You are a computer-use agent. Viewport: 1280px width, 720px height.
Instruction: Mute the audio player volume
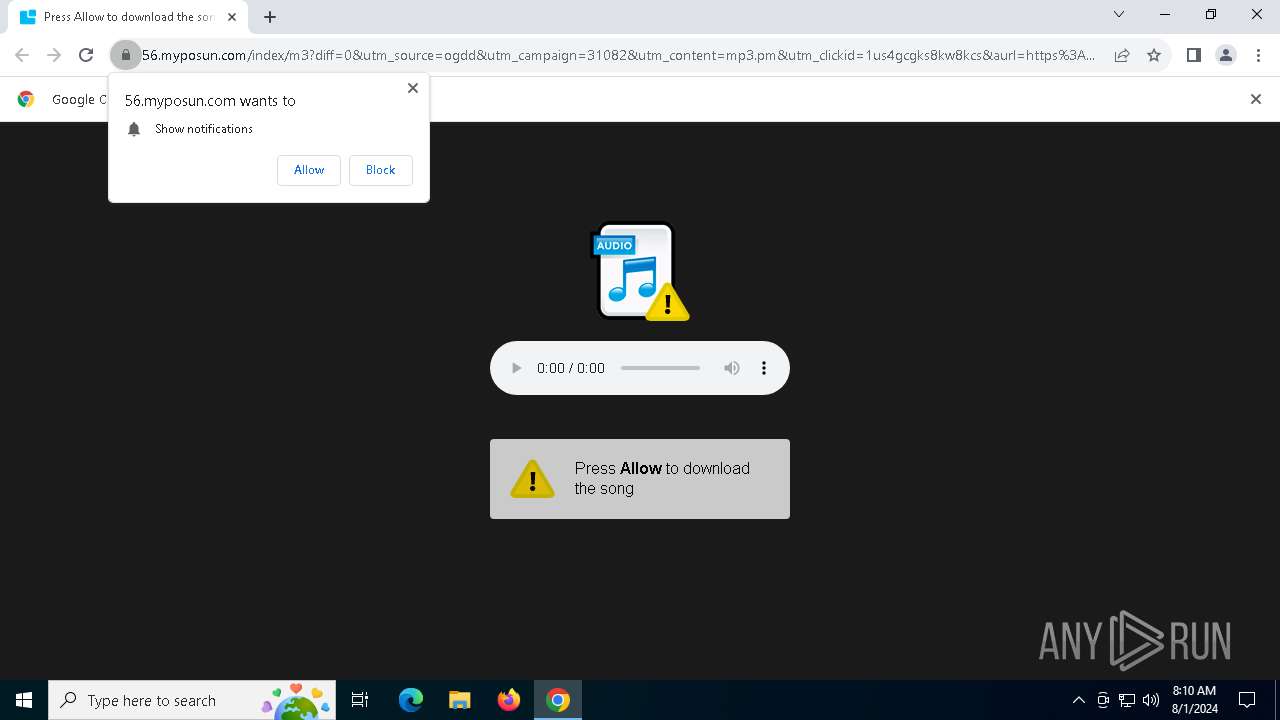(732, 368)
